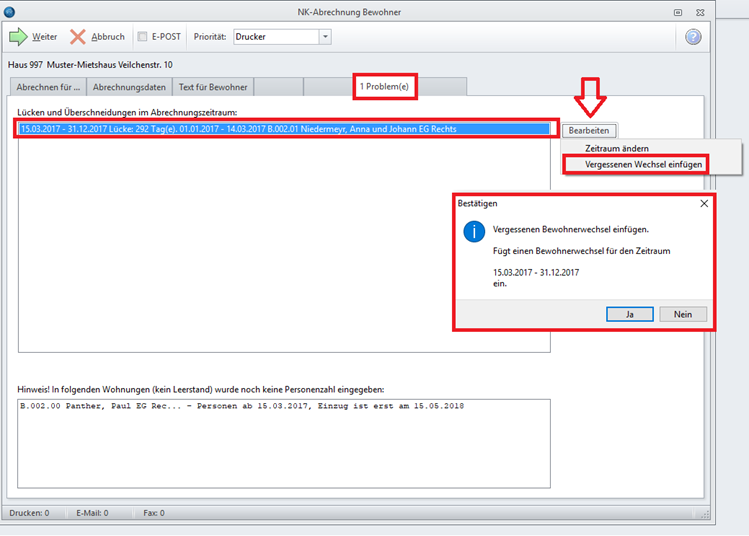Select the Lücke: 292 Tag(e) list row

click(285, 129)
